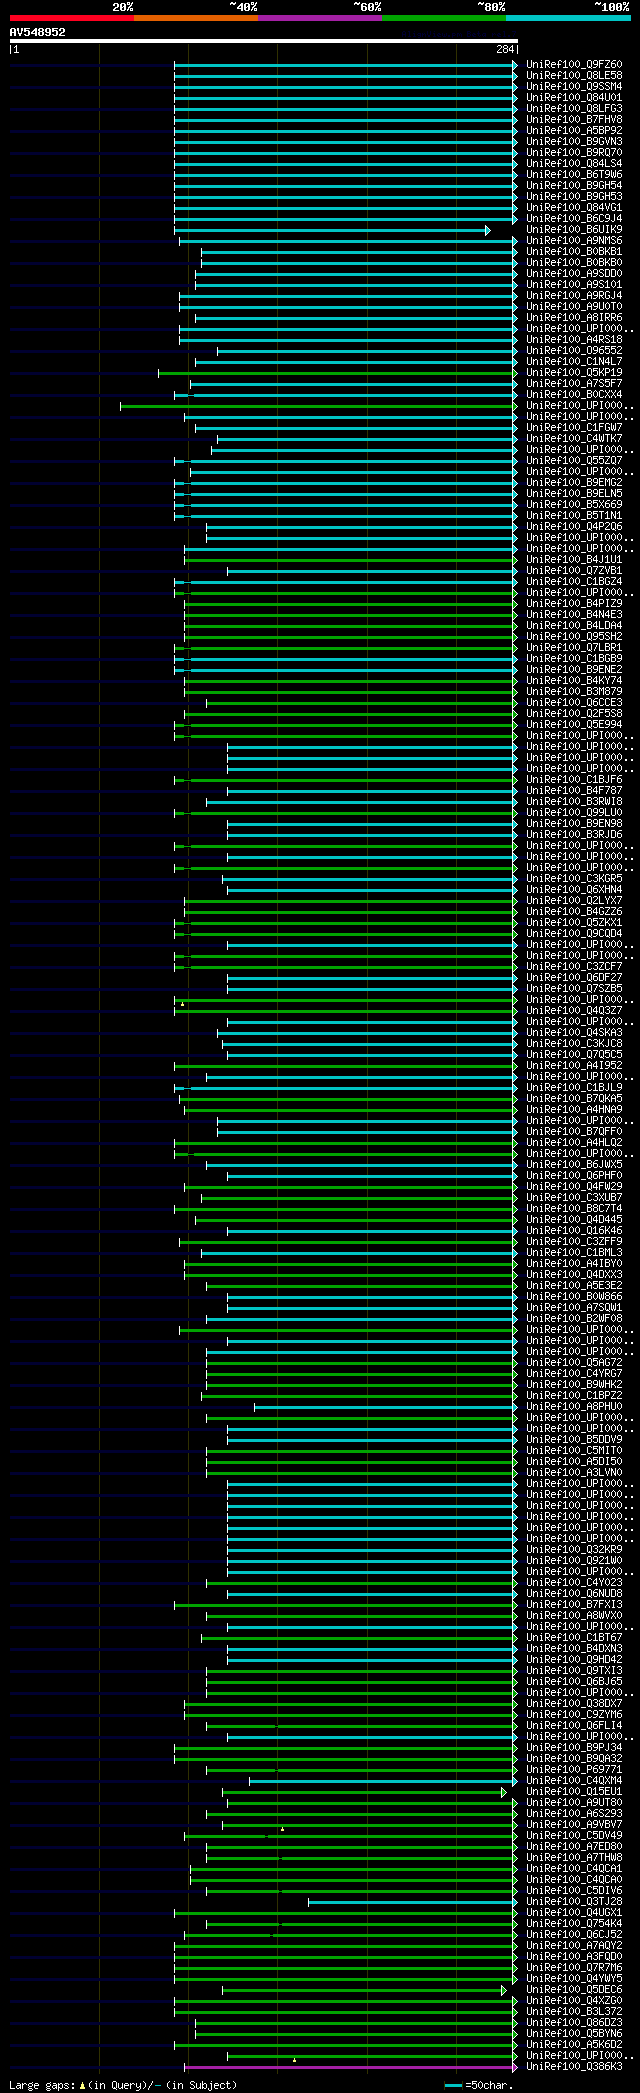Click the red 20% identity legend segment
Image resolution: width=640 pixels, height=2093 pixels.
point(72,18)
